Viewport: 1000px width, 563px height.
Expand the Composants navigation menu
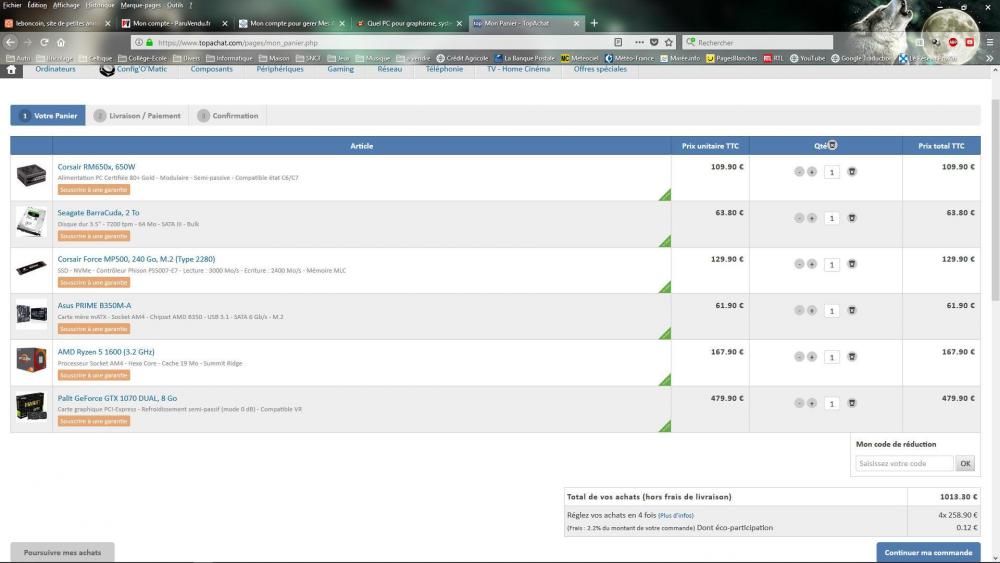point(211,69)
